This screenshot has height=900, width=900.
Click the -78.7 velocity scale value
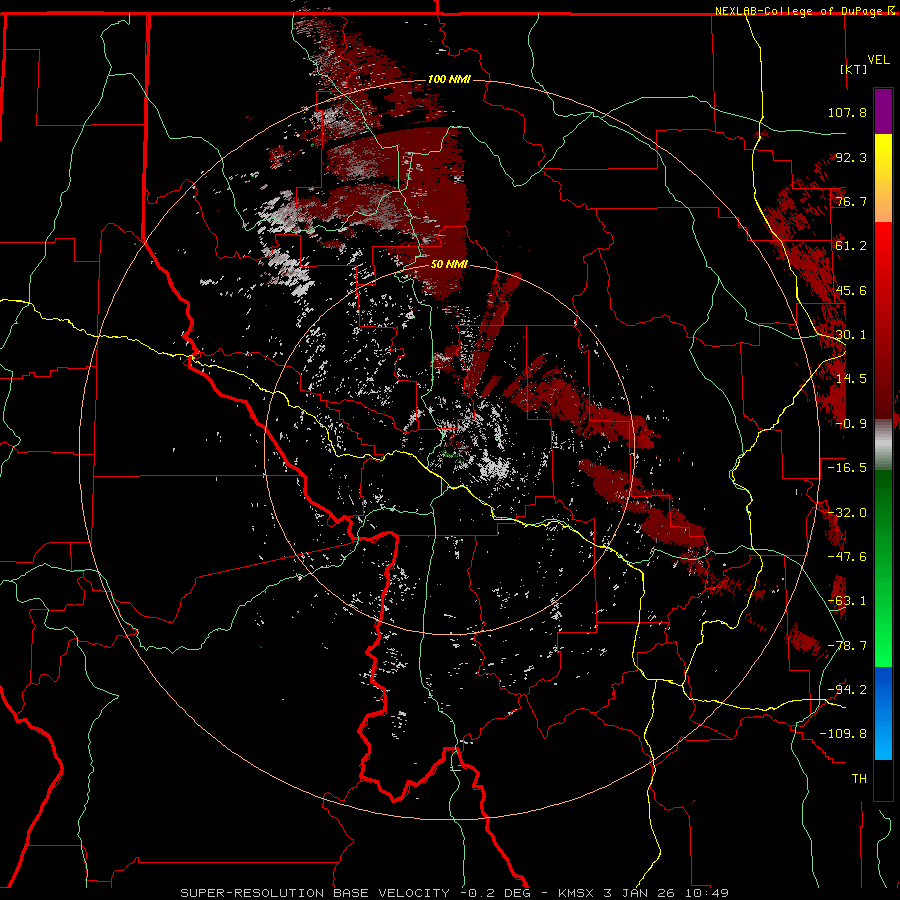pyautogui.click(x=847, y=646)
